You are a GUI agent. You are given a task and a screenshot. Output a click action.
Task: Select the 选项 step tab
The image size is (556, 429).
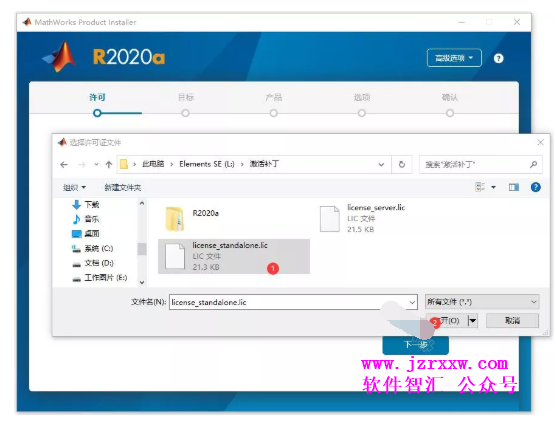pyautogui.click(x=362, y=97)
